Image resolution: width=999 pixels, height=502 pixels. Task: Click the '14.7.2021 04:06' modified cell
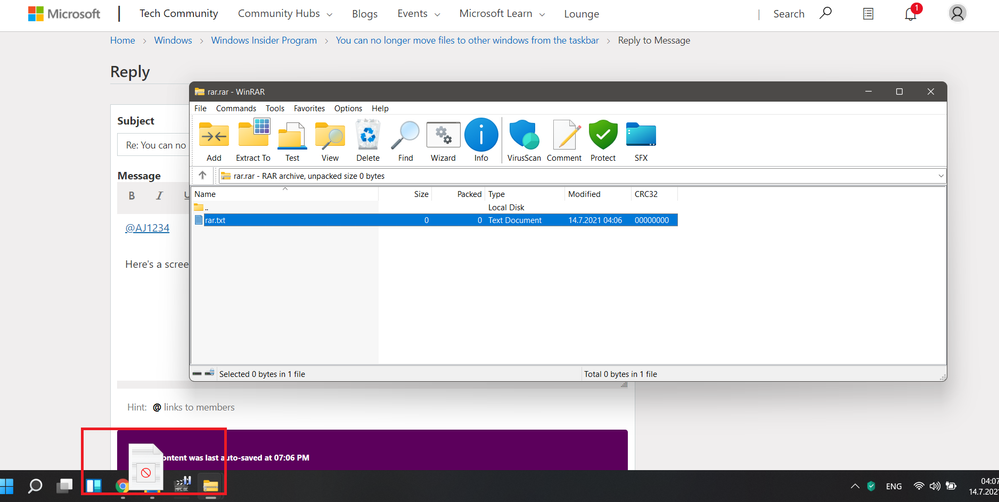pos(595,220)
